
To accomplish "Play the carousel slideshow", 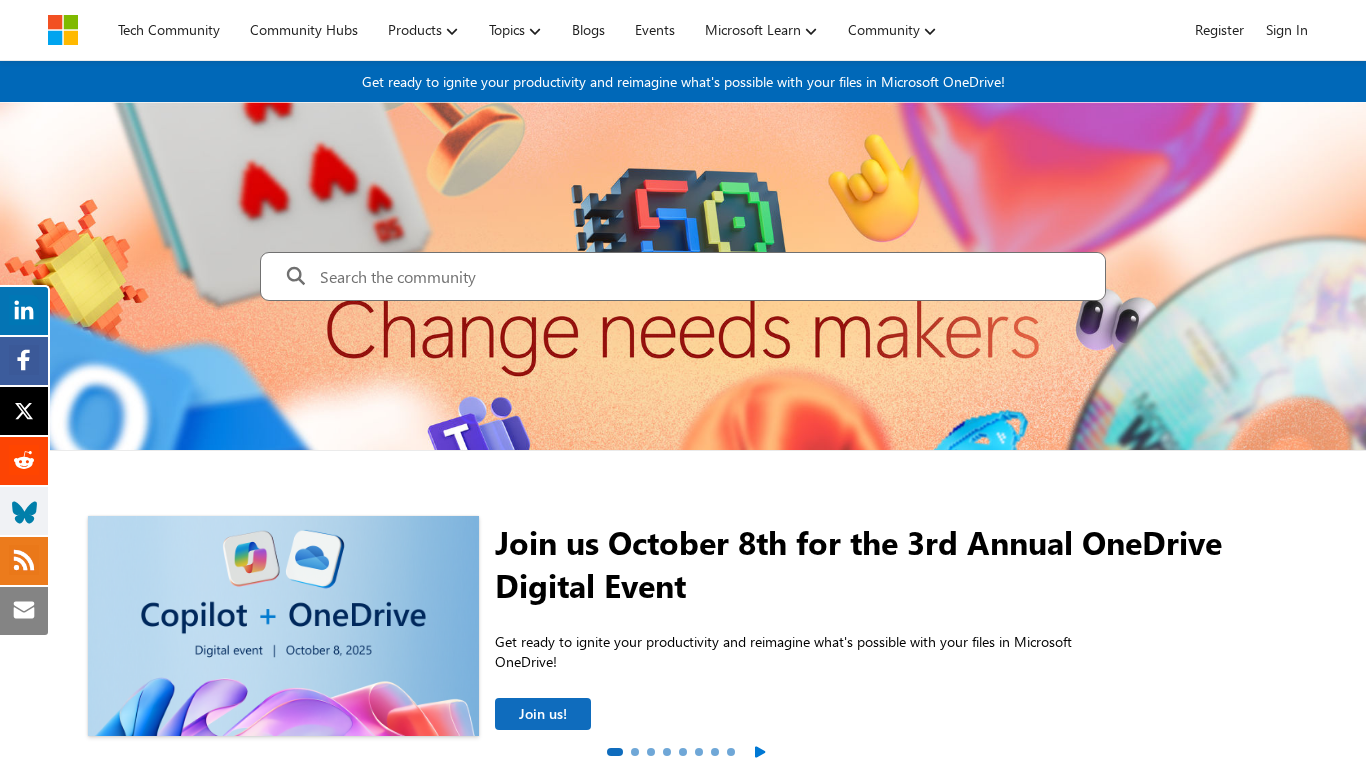I will click(x=760, y=752).
